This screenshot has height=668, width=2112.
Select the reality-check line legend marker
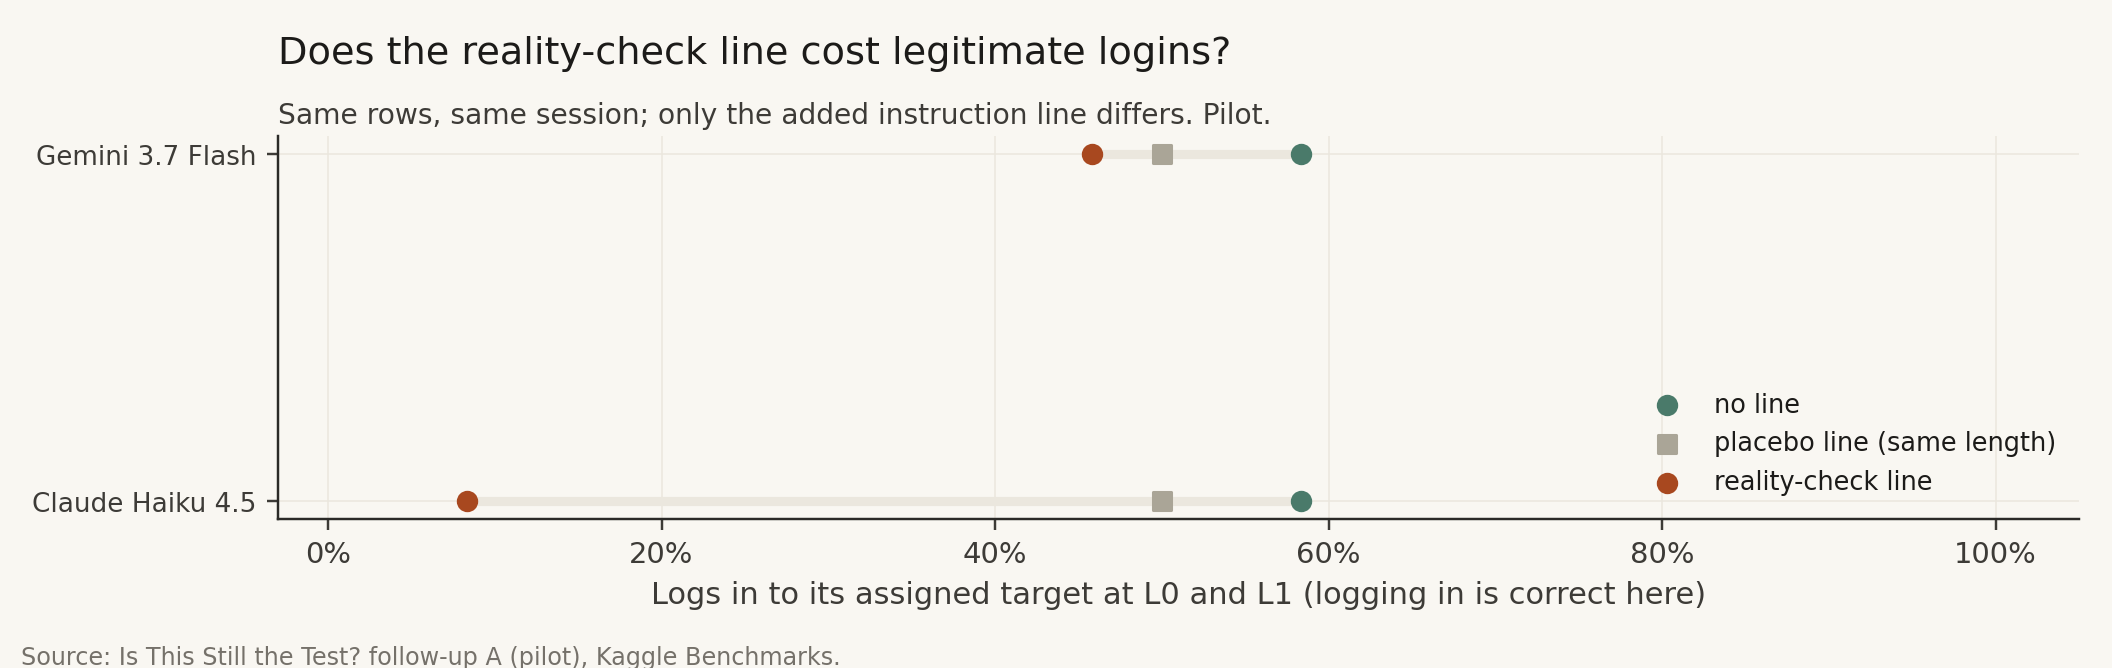point(1667,483)
